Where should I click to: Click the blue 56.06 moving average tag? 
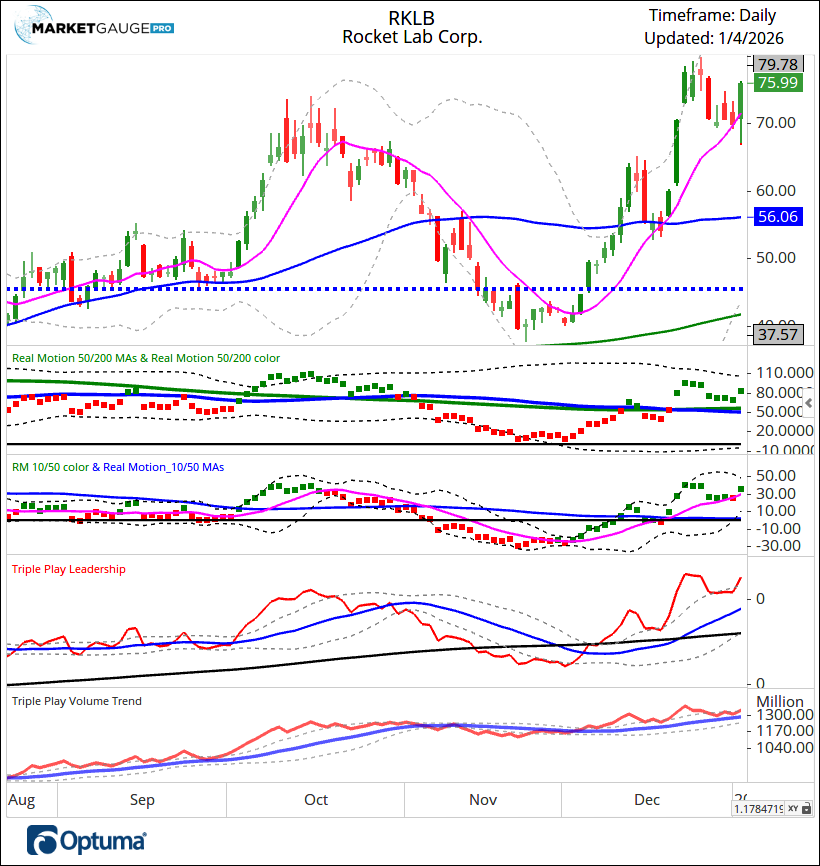click(777, 216)
